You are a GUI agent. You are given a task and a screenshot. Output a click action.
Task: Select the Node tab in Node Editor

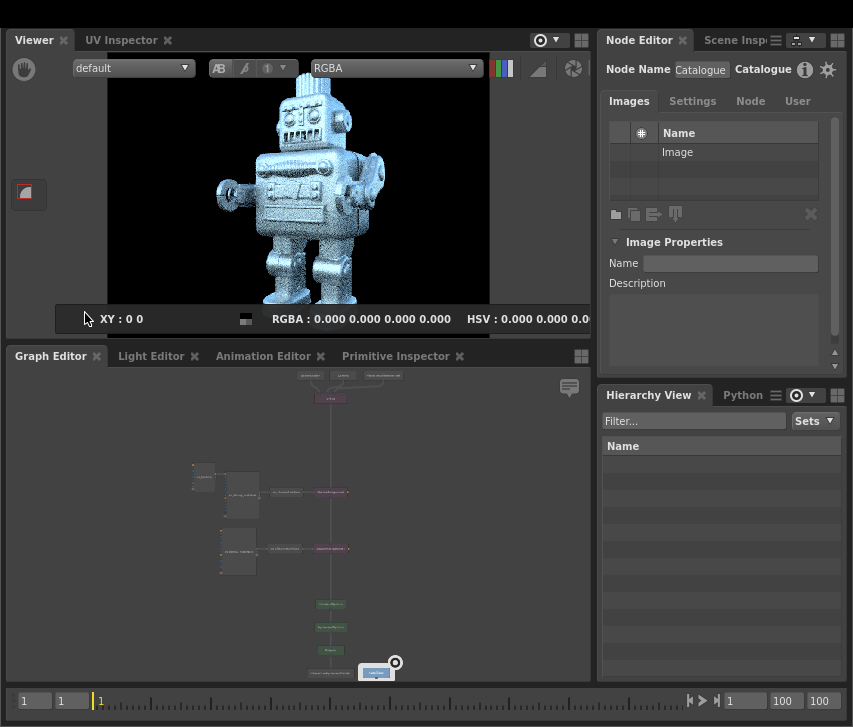[x=750, y=101]
